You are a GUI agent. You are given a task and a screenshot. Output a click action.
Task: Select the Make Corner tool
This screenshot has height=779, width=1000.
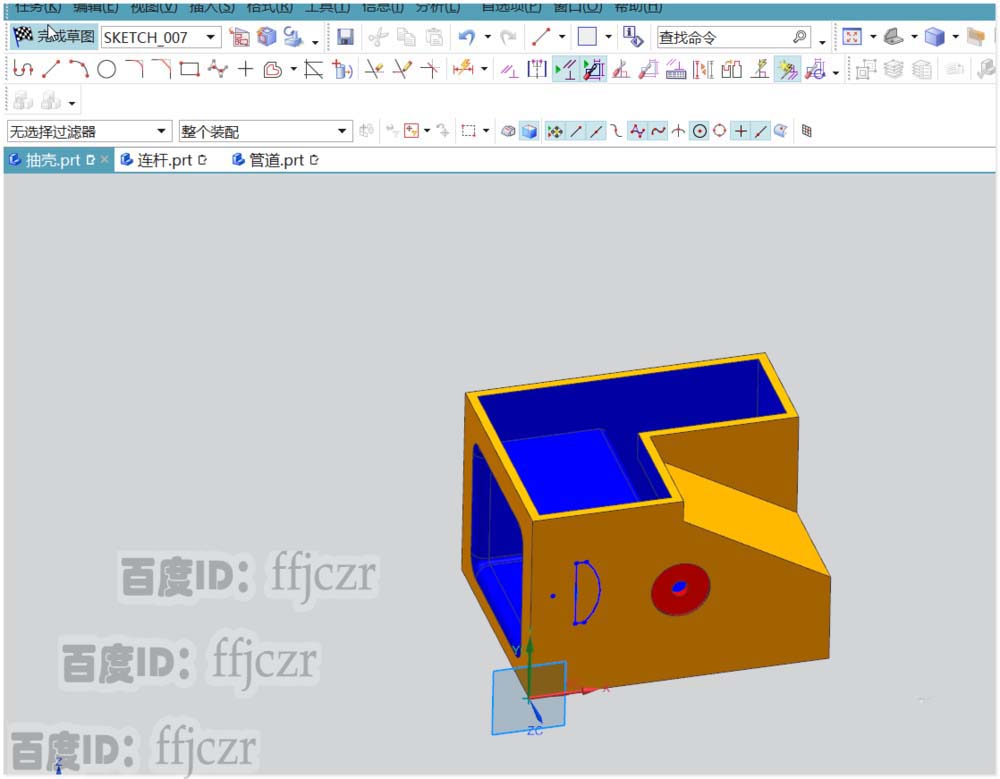click(430, 69)
